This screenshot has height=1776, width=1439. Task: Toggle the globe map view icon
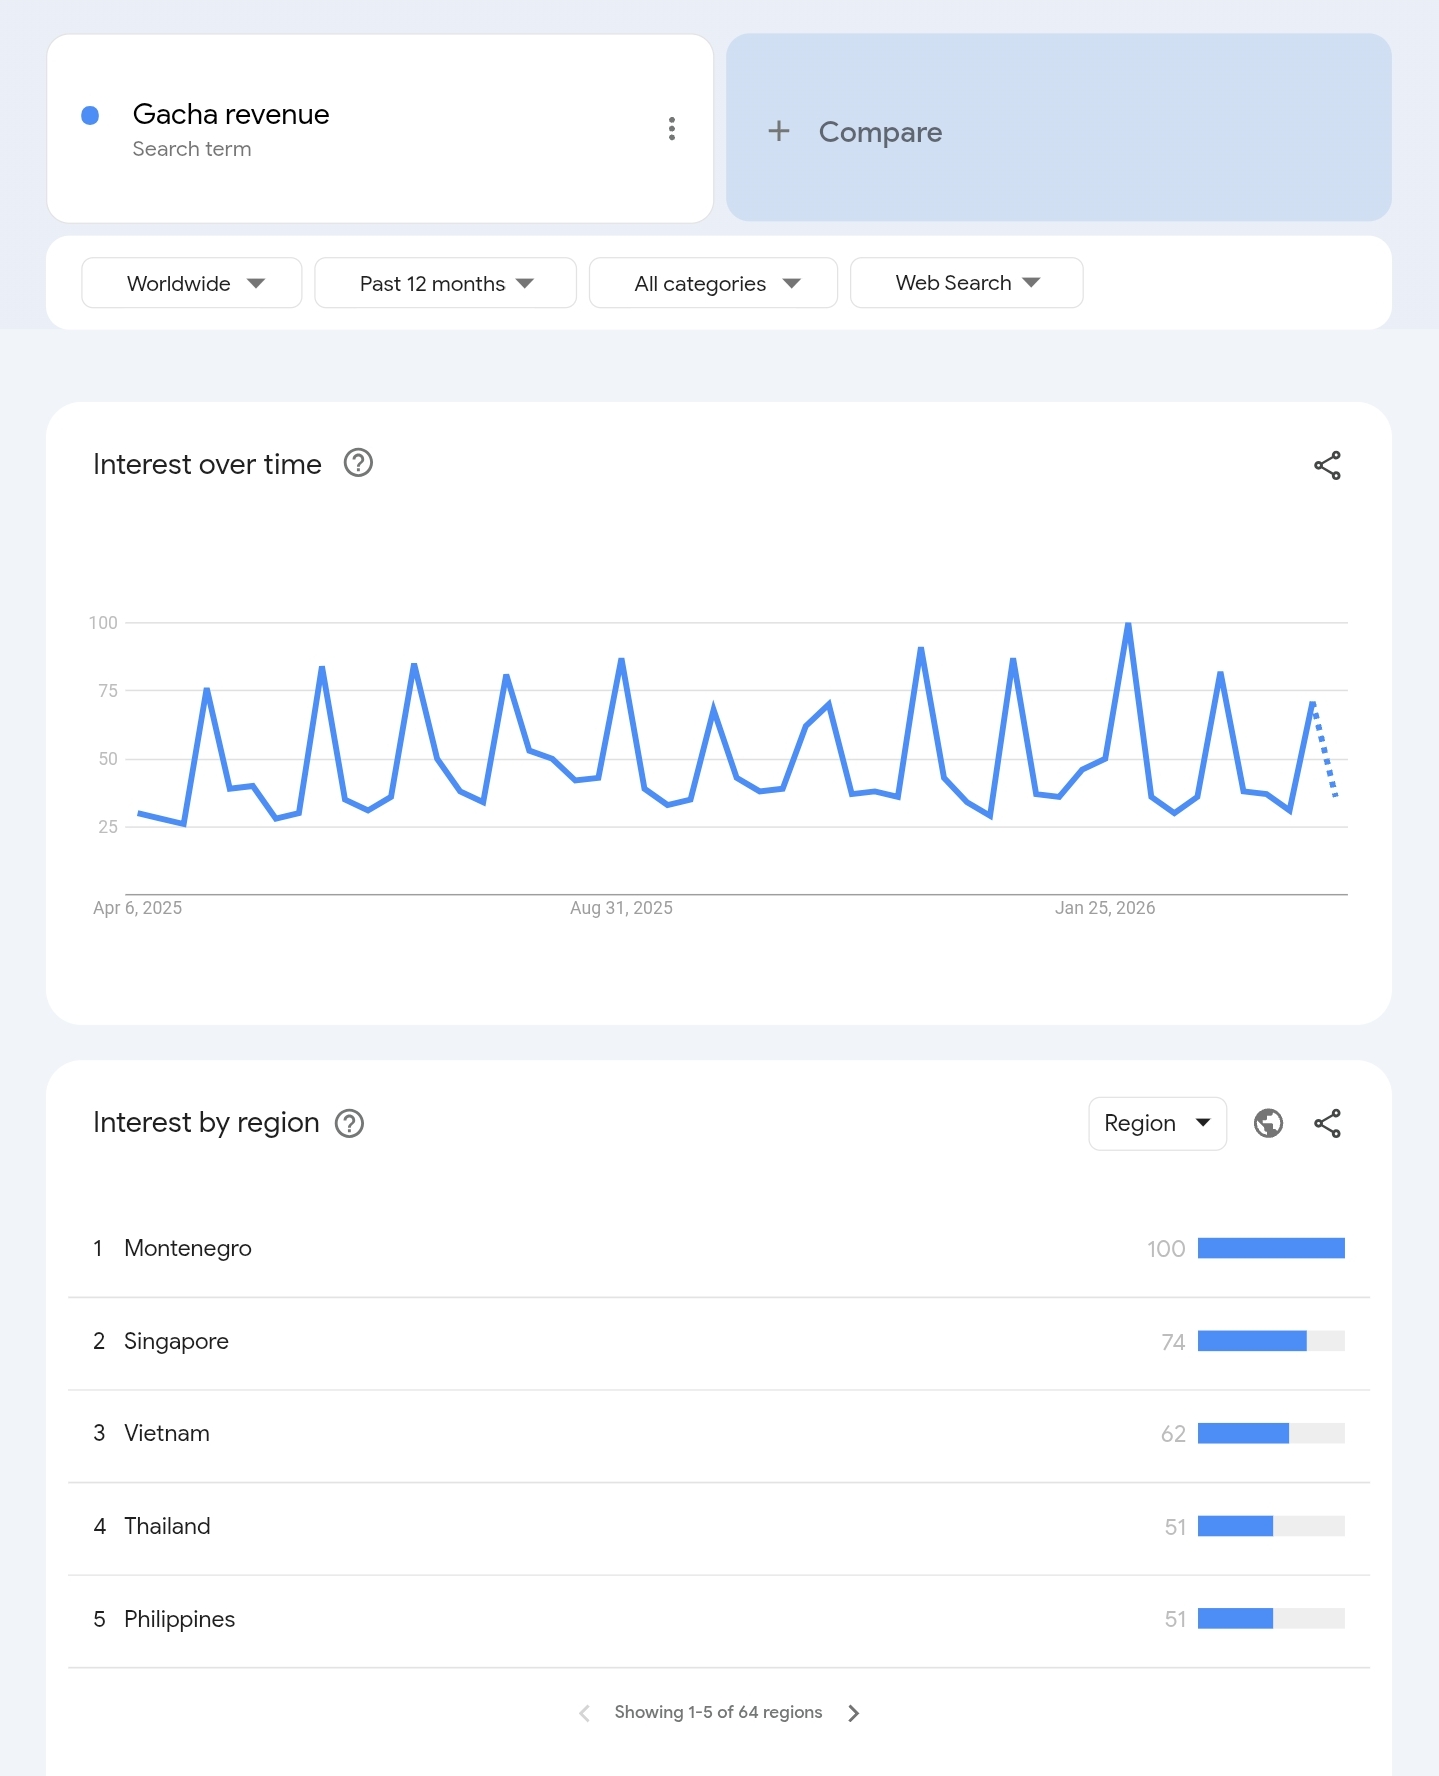(1268, 1124)
